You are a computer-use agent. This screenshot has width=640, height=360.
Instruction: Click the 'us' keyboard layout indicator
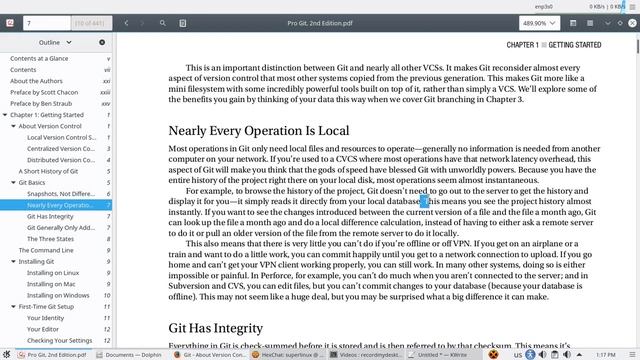(518, 355)
